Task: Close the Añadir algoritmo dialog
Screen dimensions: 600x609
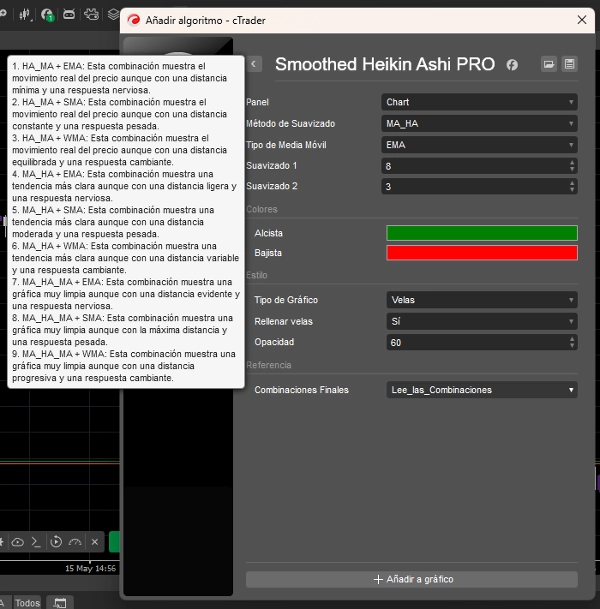Action: [x=582, y=20]
